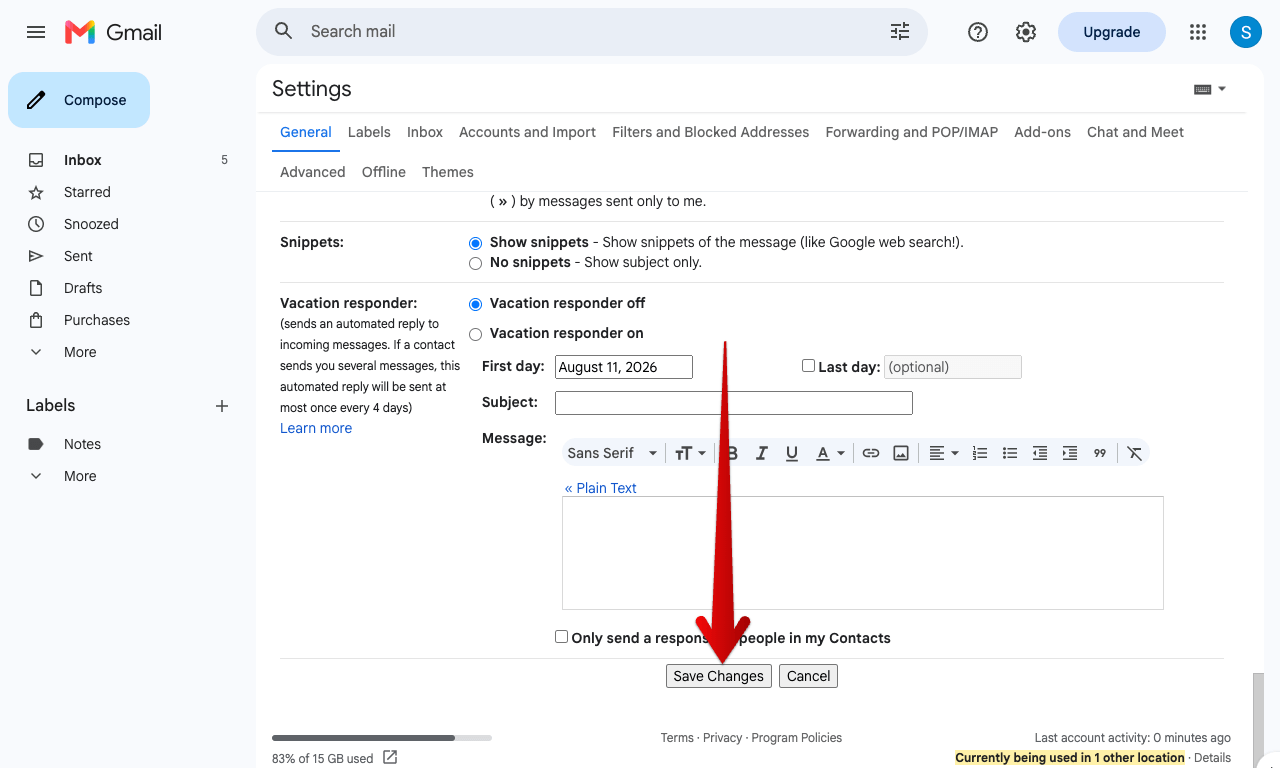Open Filters and Blocked Addresses tab

click(710, 132)
